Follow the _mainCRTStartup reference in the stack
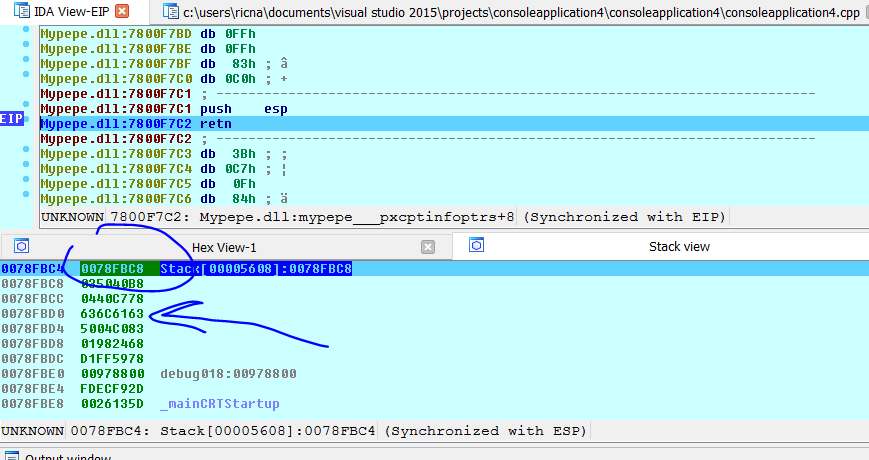Image resolution: width=869 pixels, height=460 pixels. click(219, 403)
